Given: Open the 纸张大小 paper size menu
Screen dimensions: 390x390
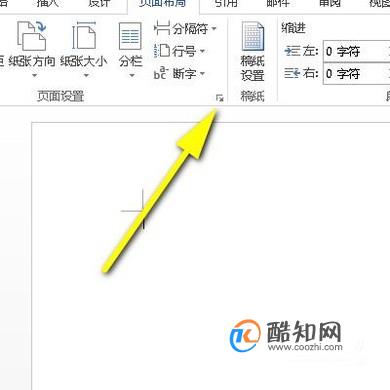Looking at the screenshot, I should (x=84, y=49).
